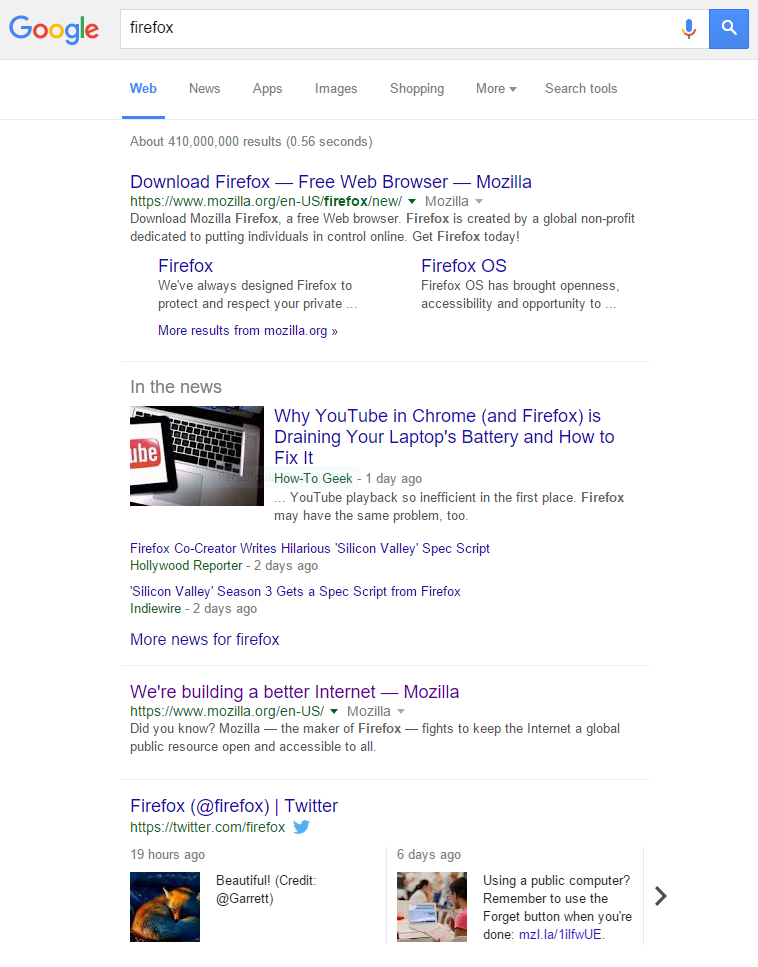Image resolution: width=758 pixels, height=967 pixels.
Task: Click the https://twitter.com/firefox URL
Action: [207, 827]
